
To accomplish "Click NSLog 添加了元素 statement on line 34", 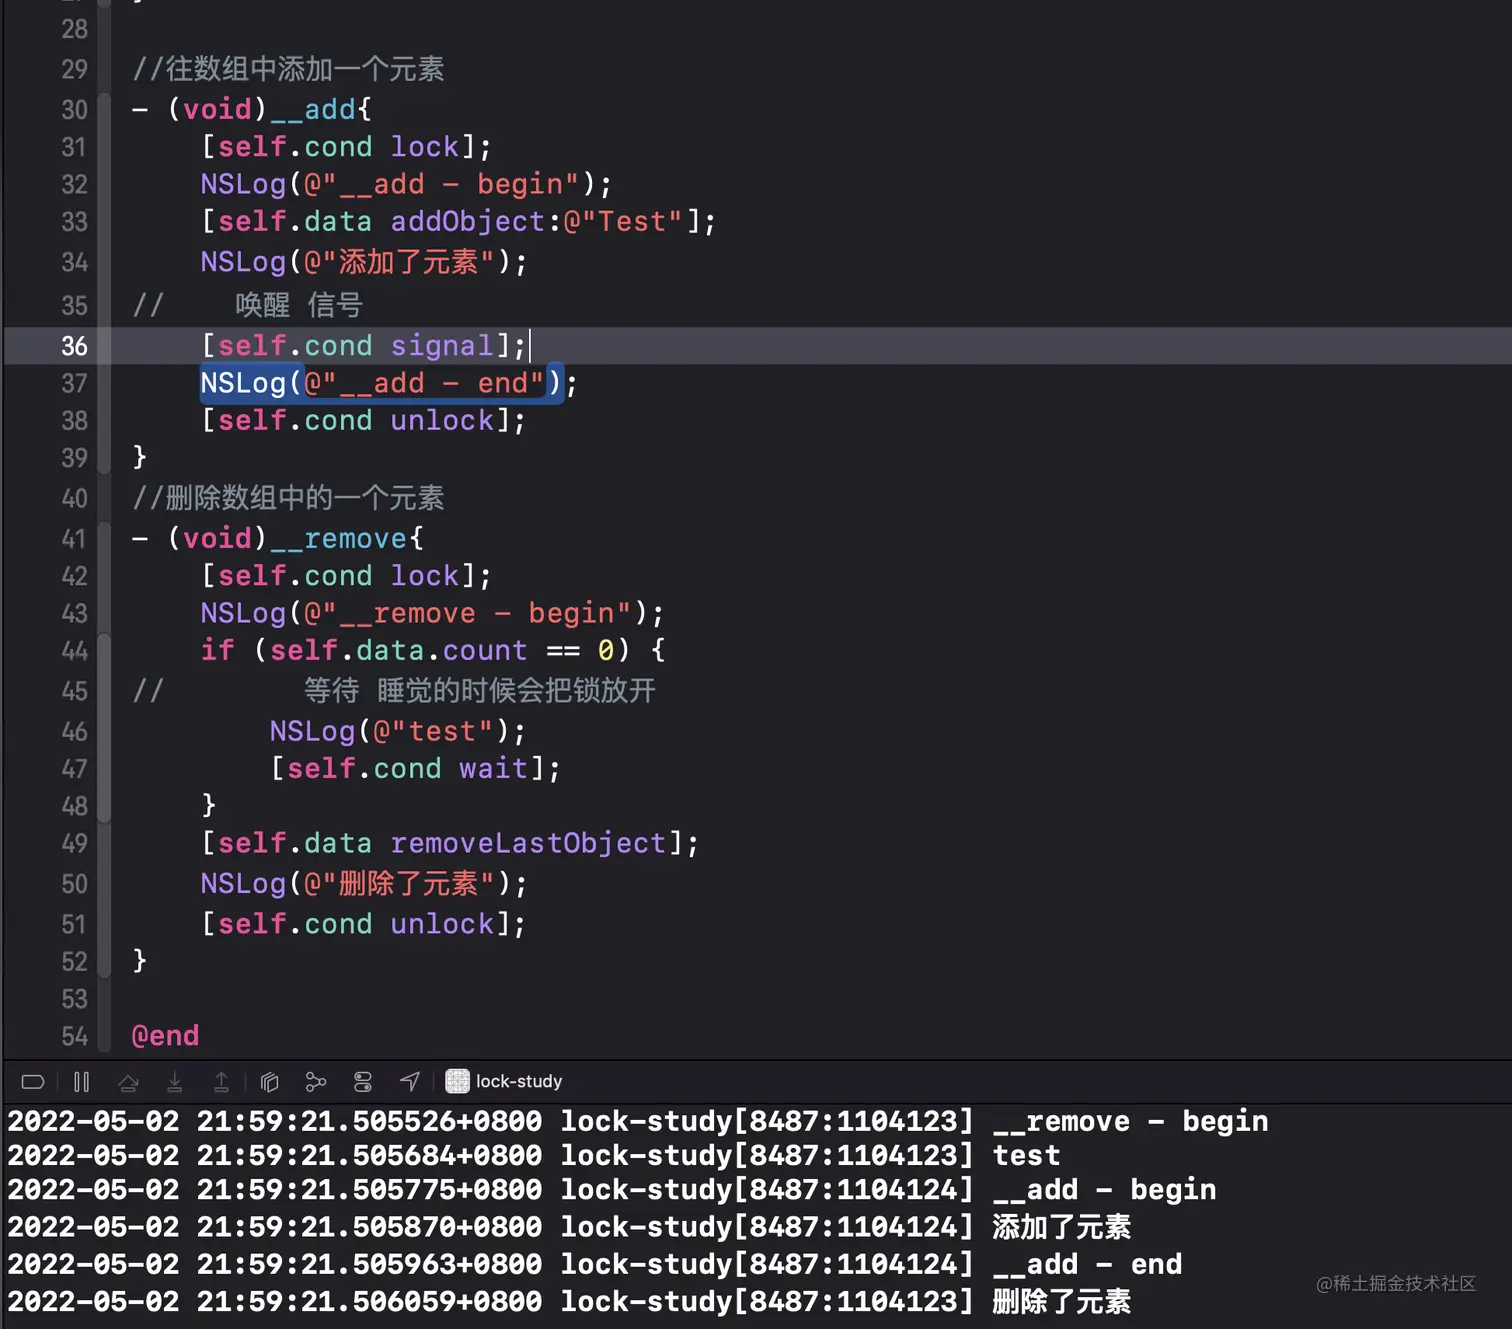I will [363, 262].
